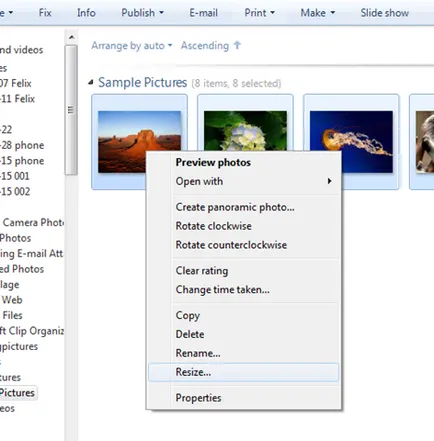Click the Ascending sort arrow icon
Viewport: 434px width, 441px height.
pyautogui.click(x=237, y=45)
